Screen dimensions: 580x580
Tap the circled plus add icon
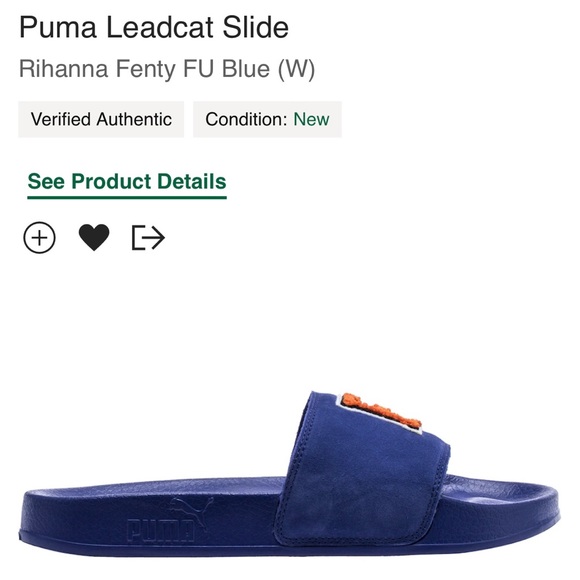click(x=39, y=237)
